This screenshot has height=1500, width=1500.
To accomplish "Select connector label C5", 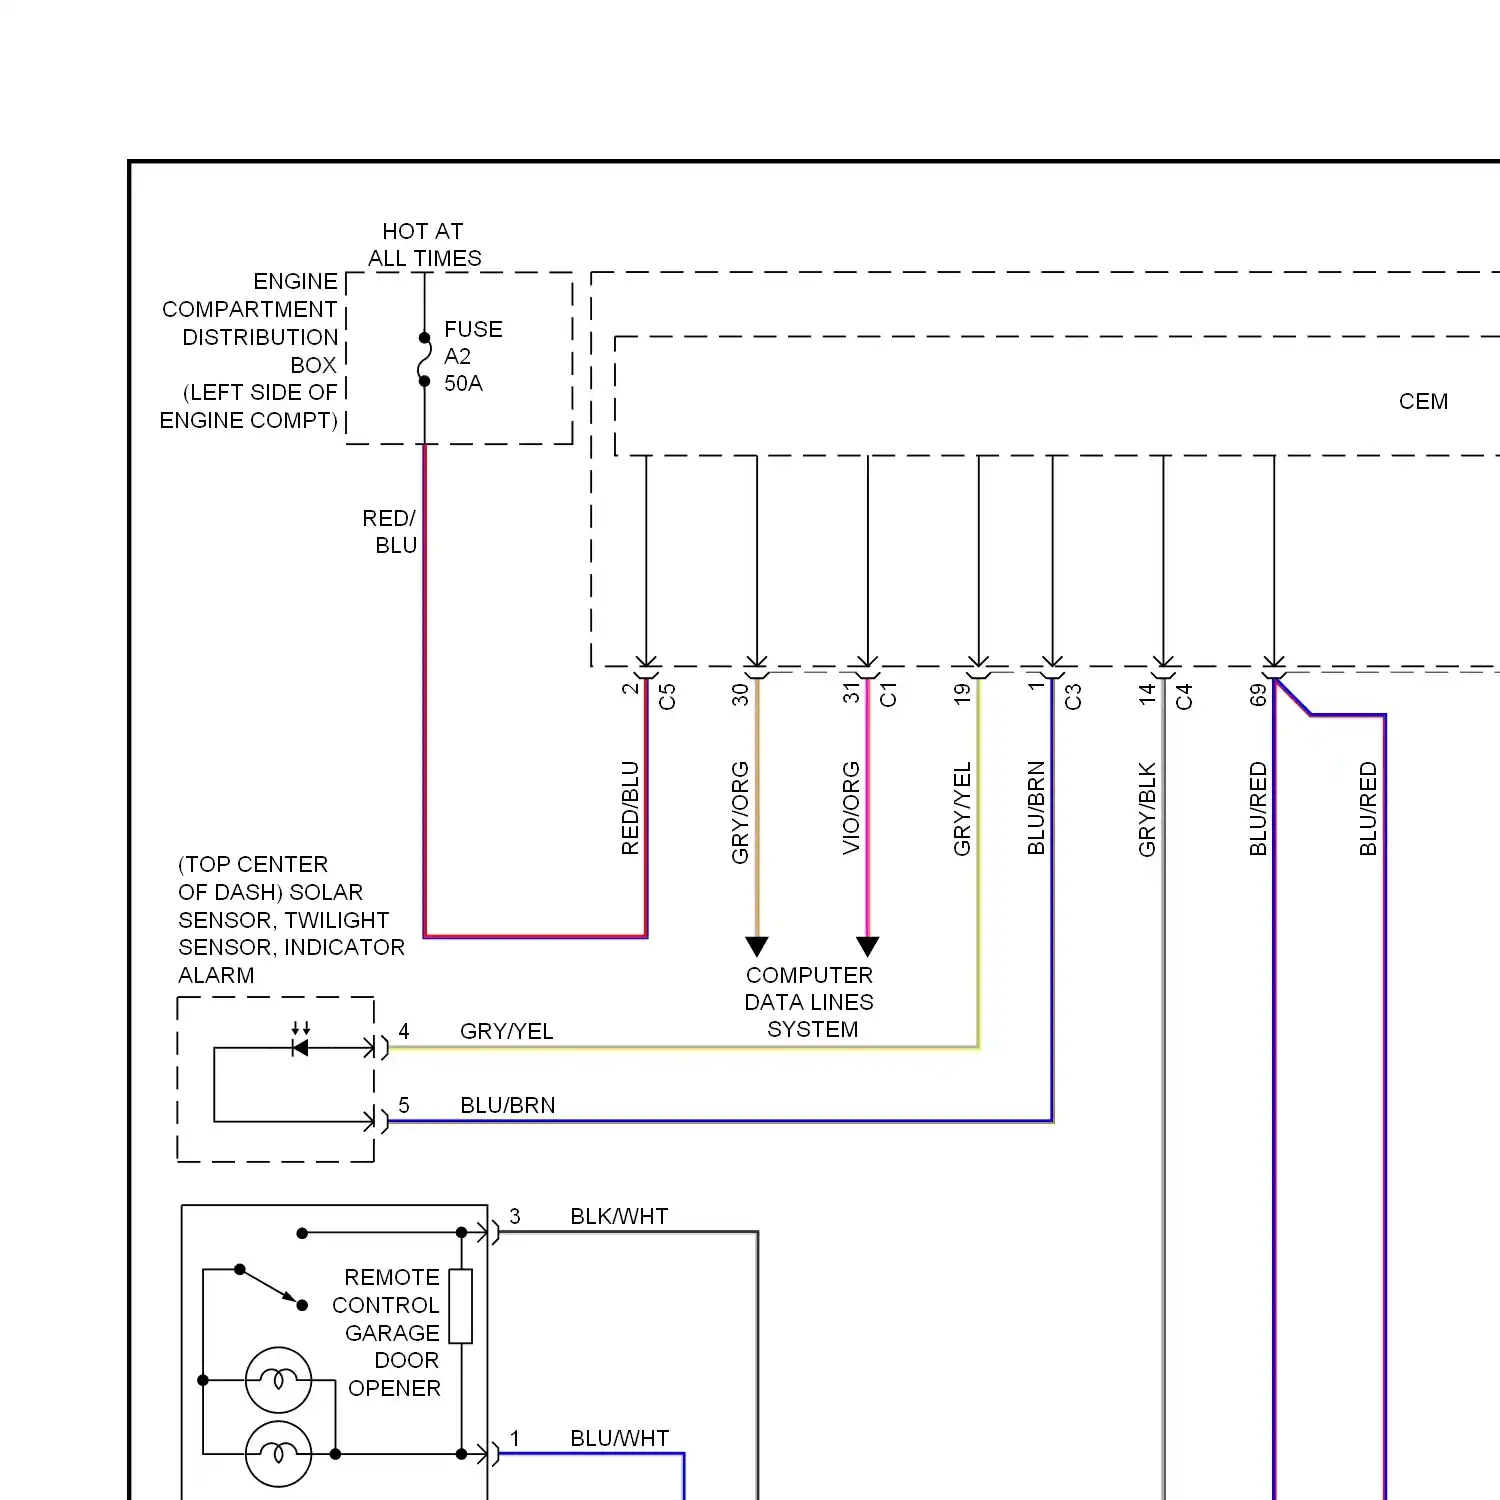I will tap(667, 696).
